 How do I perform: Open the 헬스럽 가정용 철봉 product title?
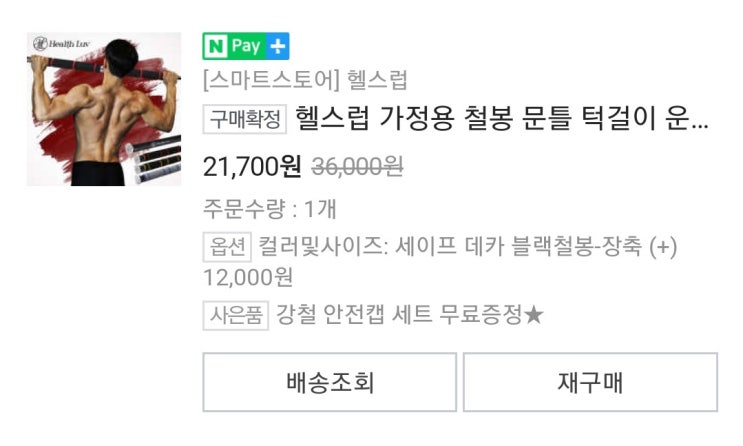coord(501,118)
